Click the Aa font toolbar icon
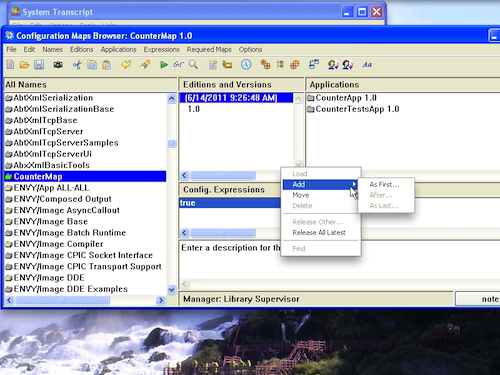The height and width of the screenshot is (375, 500). (x=367, y=65)
